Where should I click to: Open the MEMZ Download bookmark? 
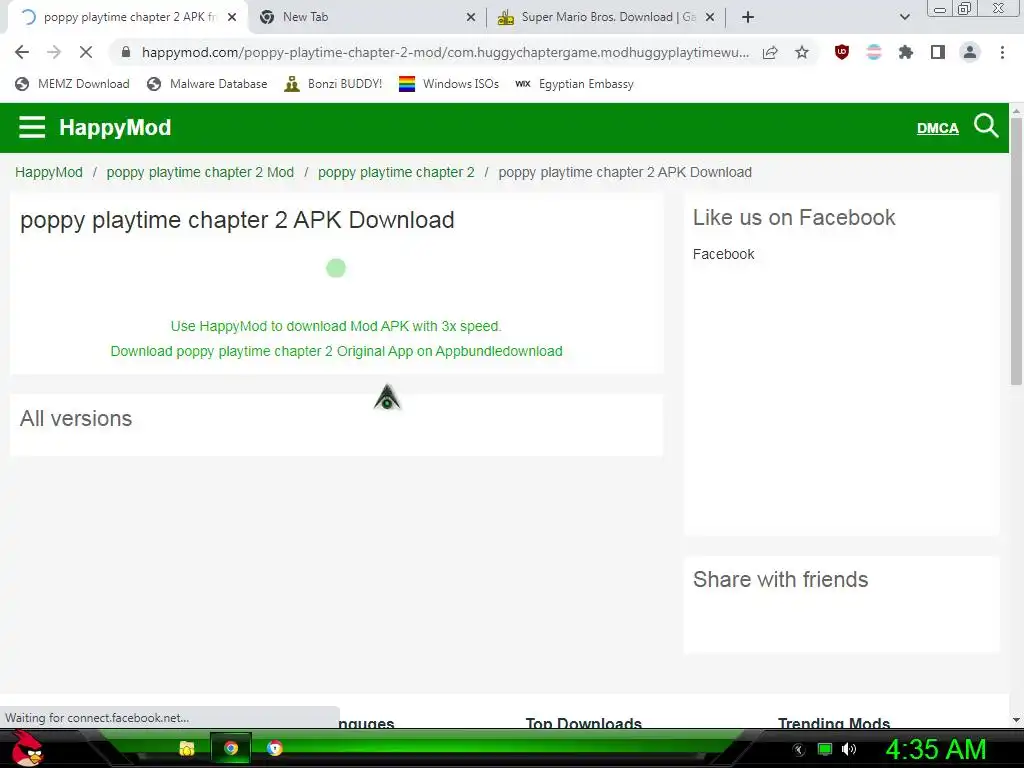click(x=72, y=84)
